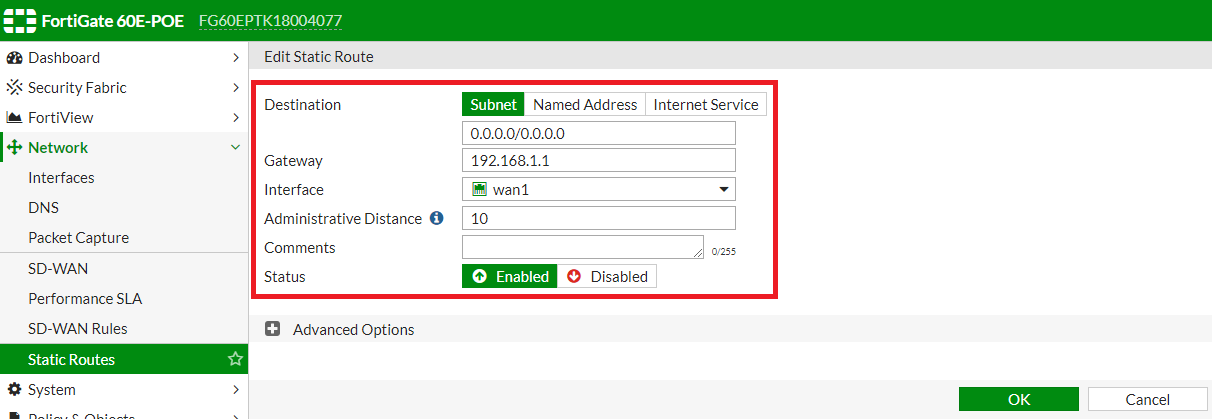This screenshot has width=1212, height=419.
Task: Click the System gear icon
Action: click(x=14, y=390)
